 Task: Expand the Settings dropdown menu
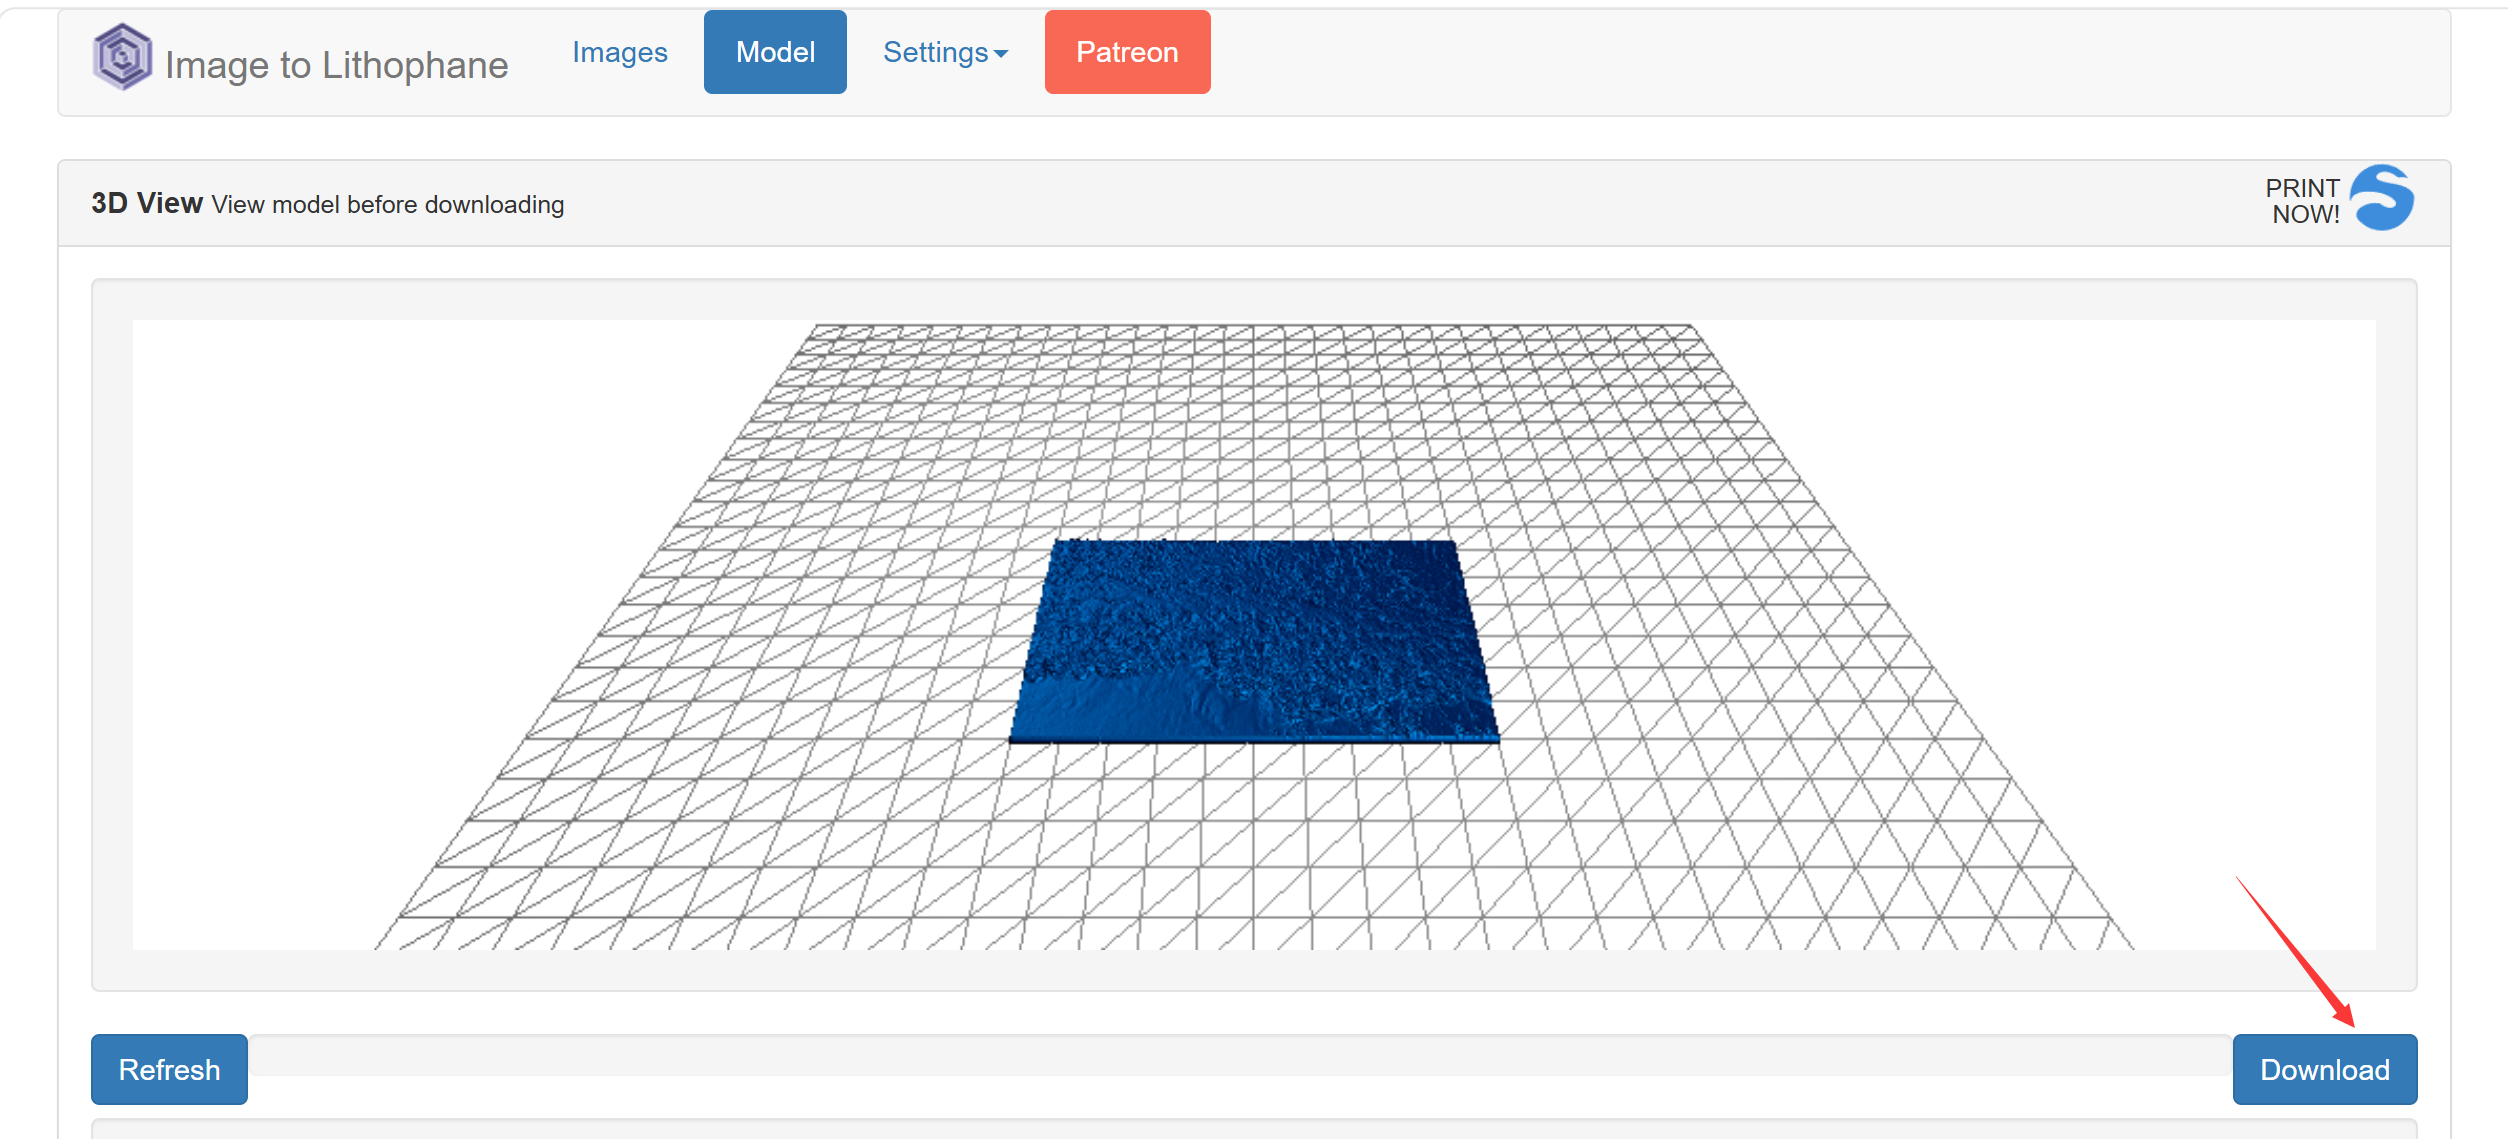936,53
